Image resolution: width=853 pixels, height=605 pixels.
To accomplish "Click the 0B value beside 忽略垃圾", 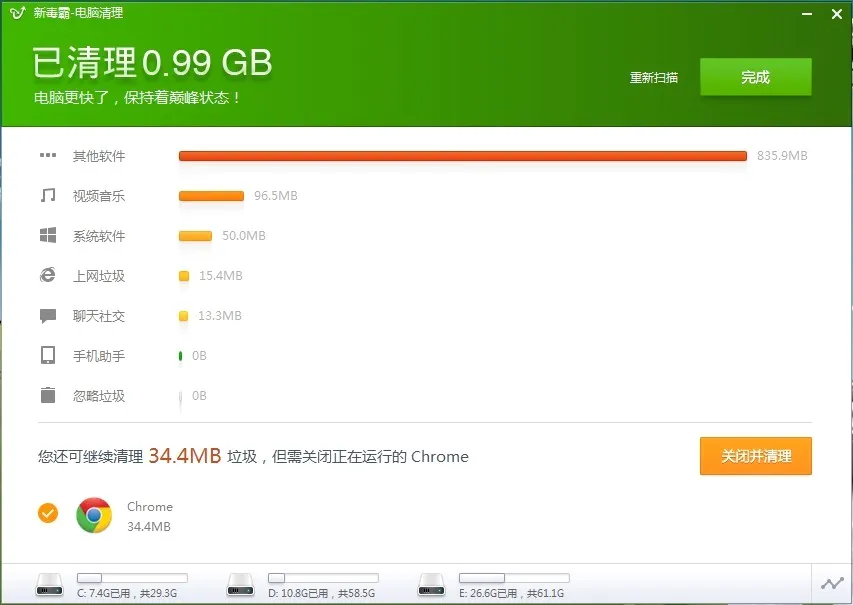I will pyautogui.click(x=199, y=396).
